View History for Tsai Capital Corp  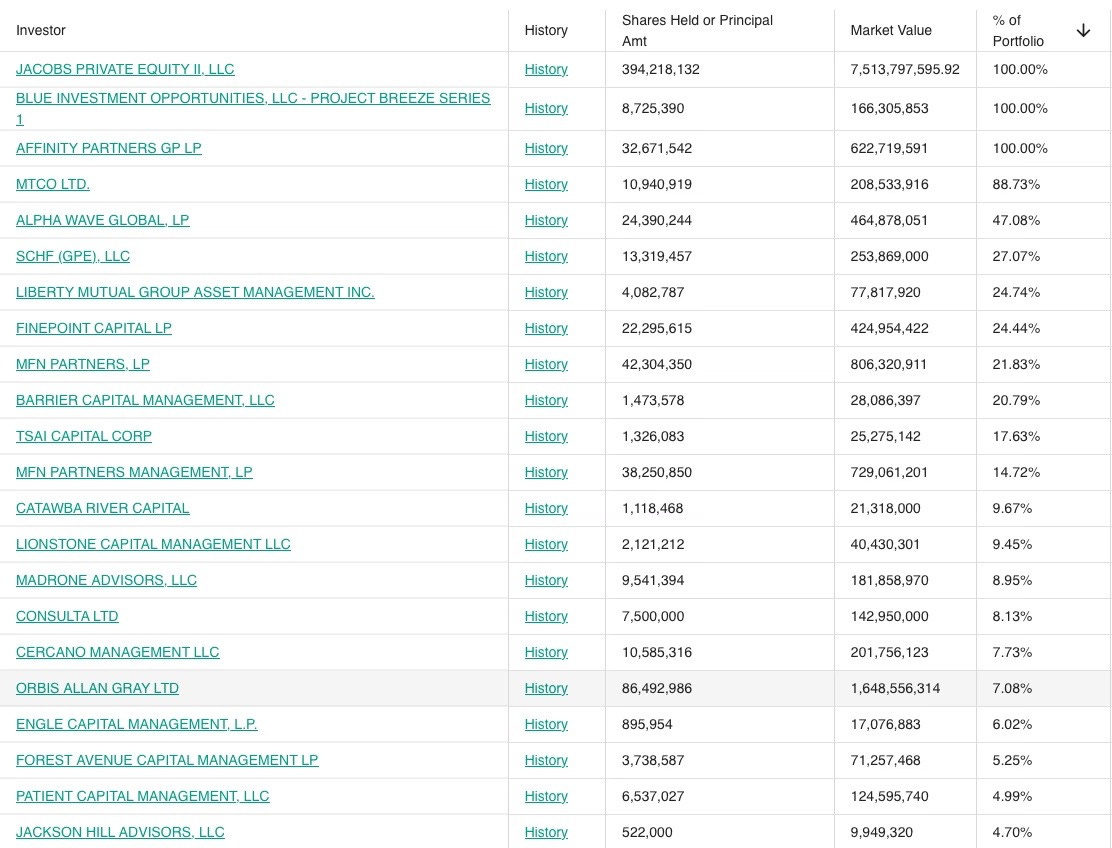[x=546, y=437]
